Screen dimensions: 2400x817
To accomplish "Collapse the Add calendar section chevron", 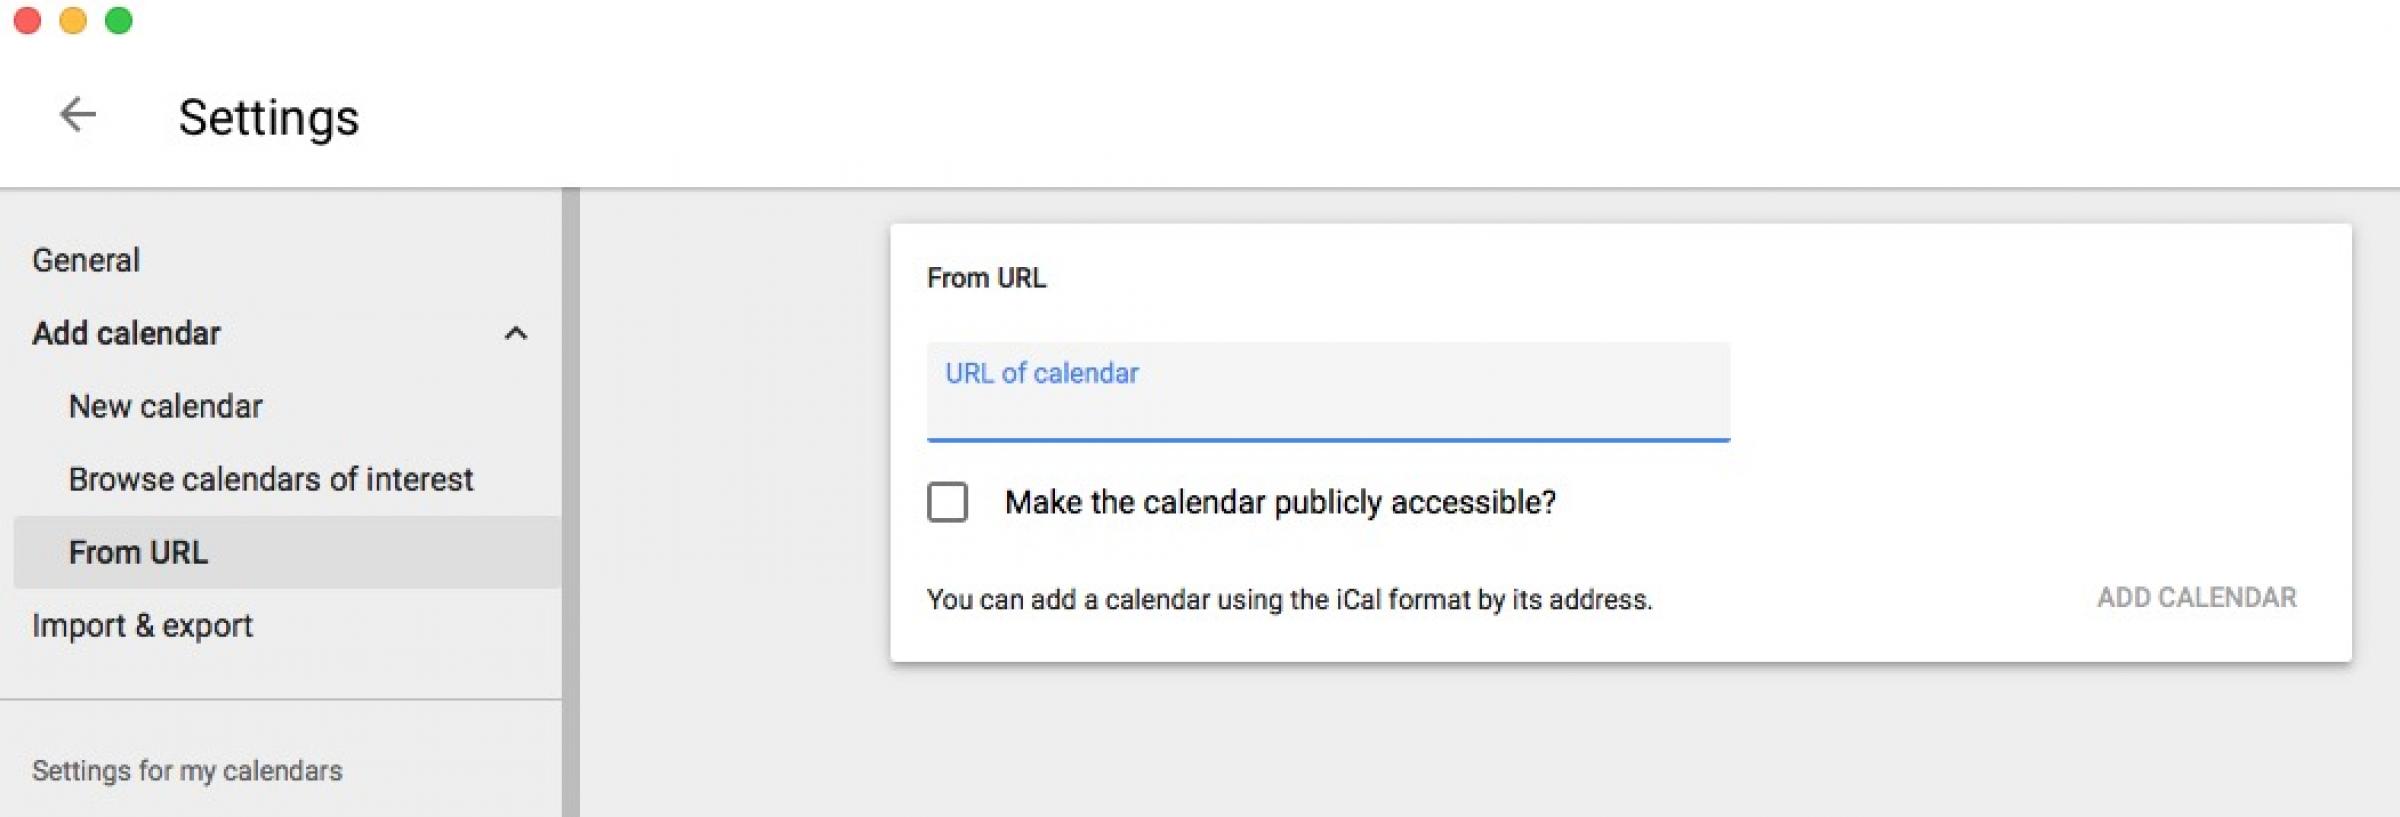I will pos(516,334).
